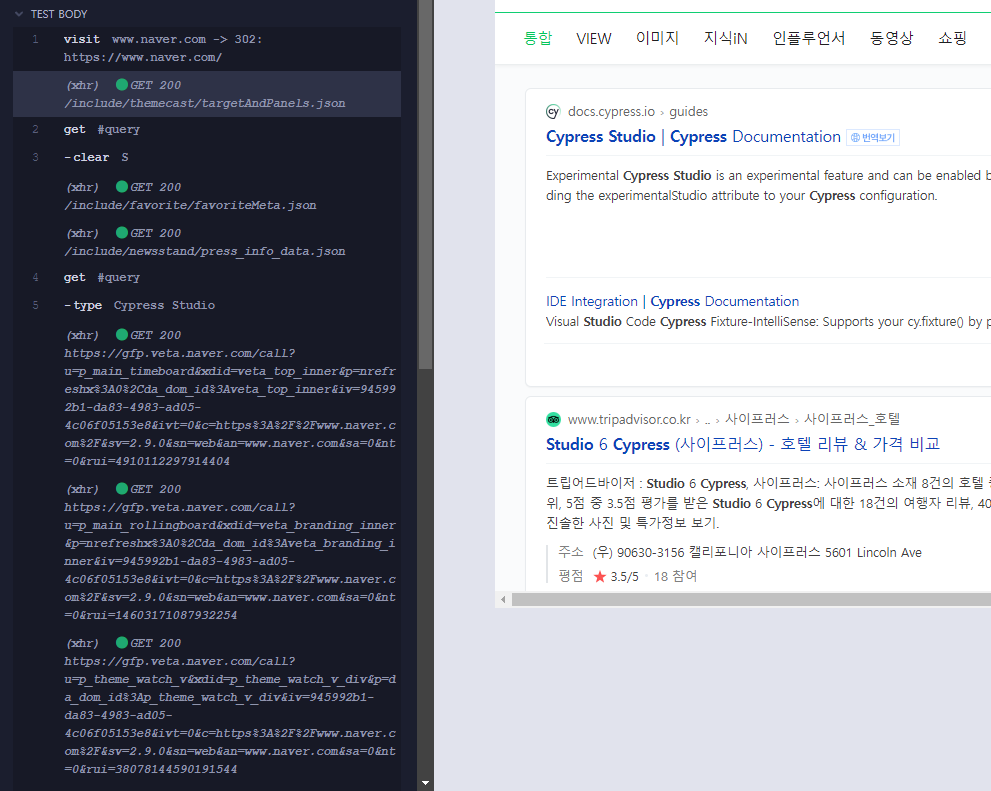Open the veta_top_inner xhr request entry
The width and height of the screenshot is (991, 791).
tap(207, 397)
